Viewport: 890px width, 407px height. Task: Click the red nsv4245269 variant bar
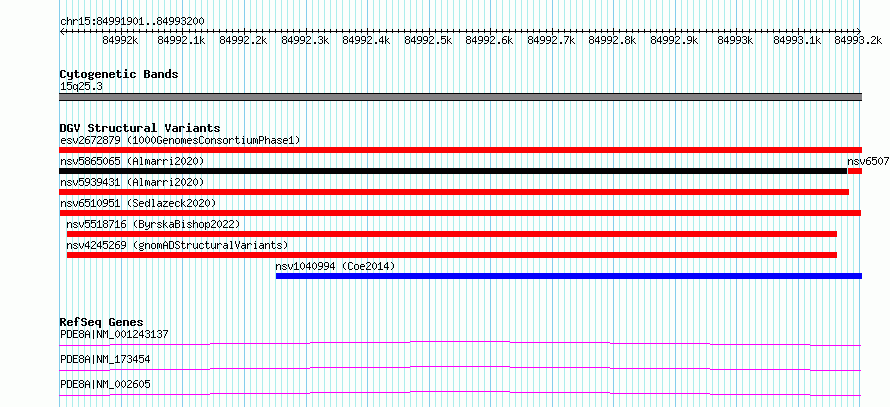pyautogui.click(x=452, y=255)
